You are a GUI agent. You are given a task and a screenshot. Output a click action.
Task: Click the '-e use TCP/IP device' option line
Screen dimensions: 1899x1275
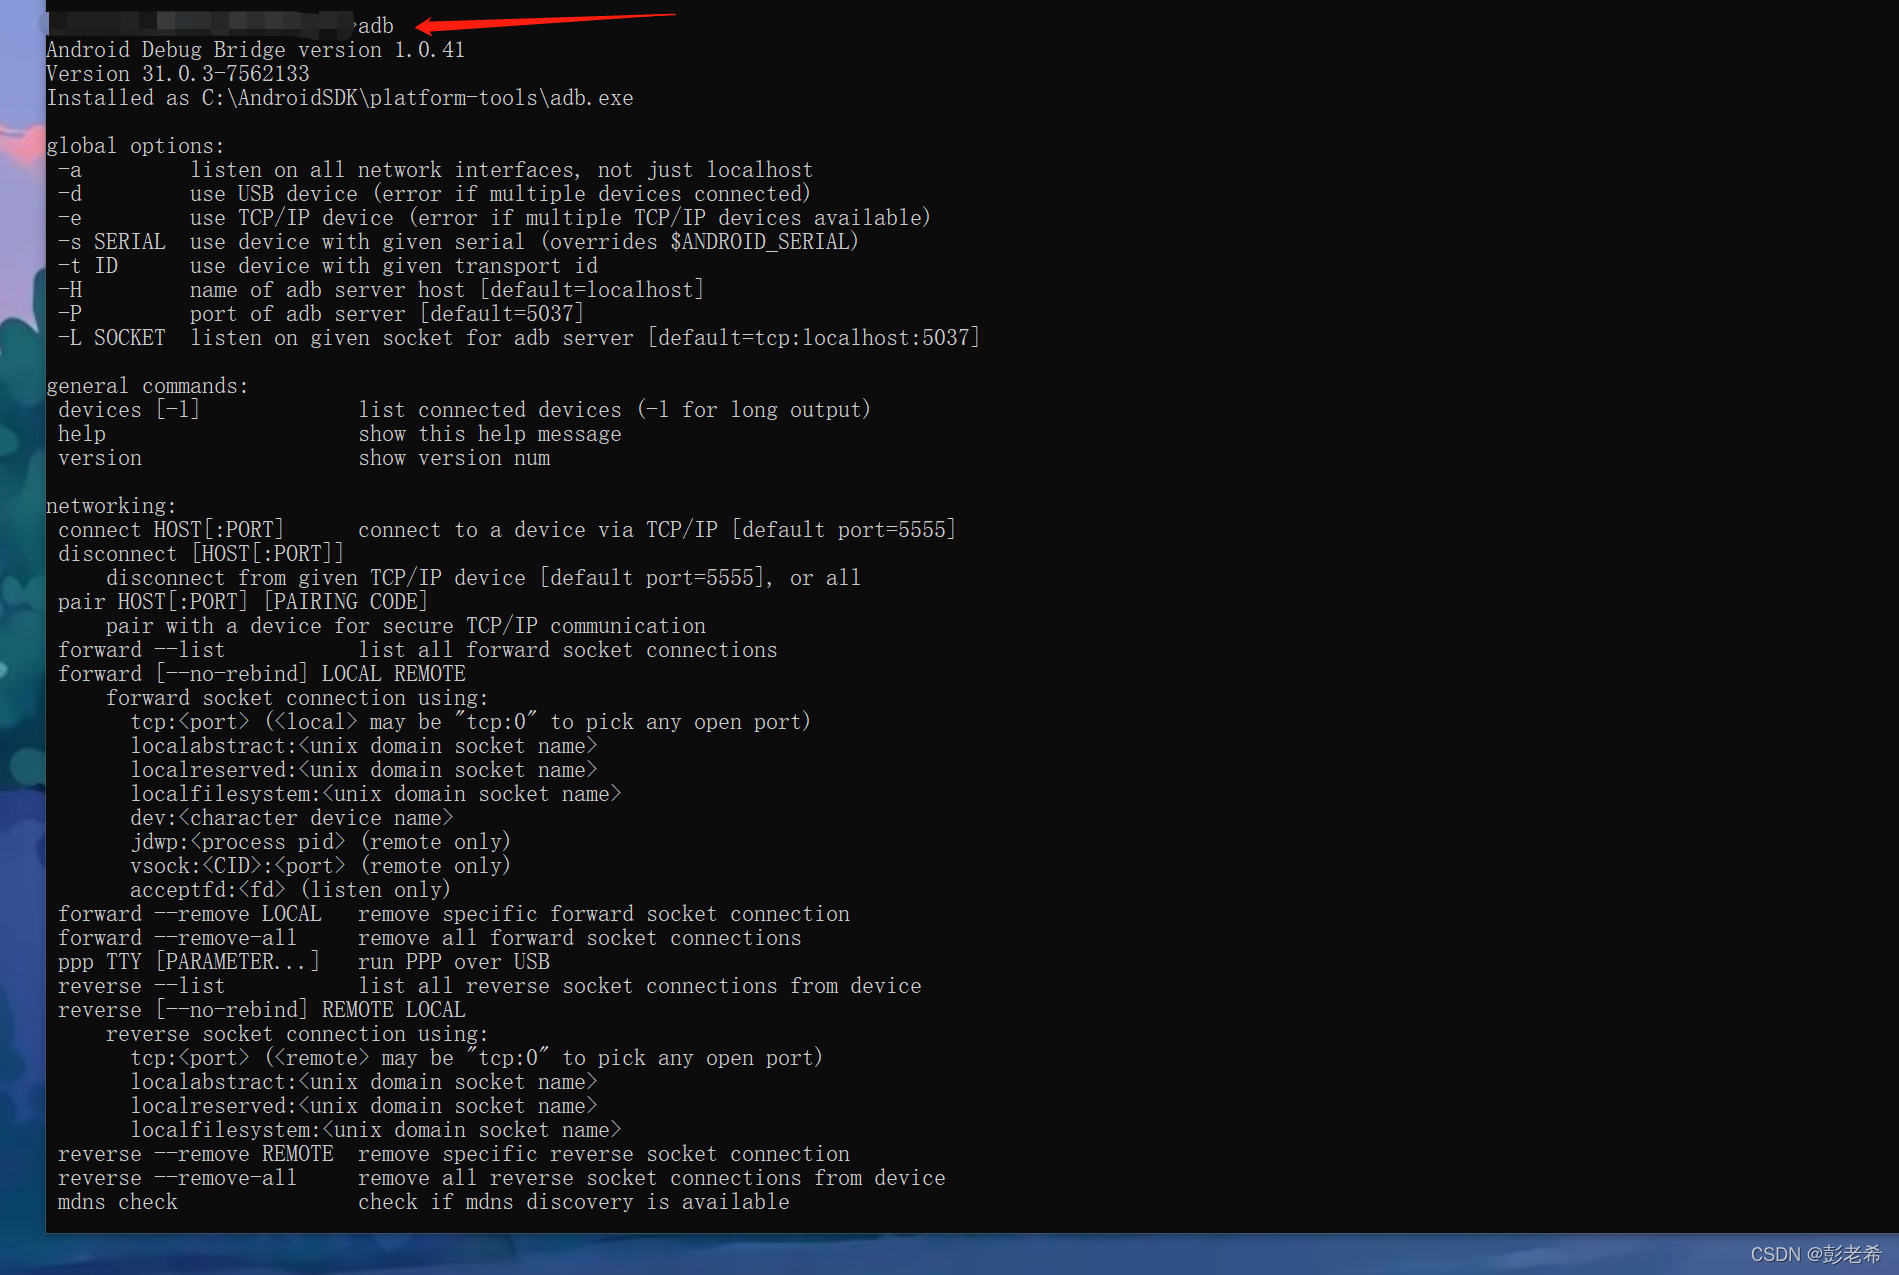(x=494, y=218)
